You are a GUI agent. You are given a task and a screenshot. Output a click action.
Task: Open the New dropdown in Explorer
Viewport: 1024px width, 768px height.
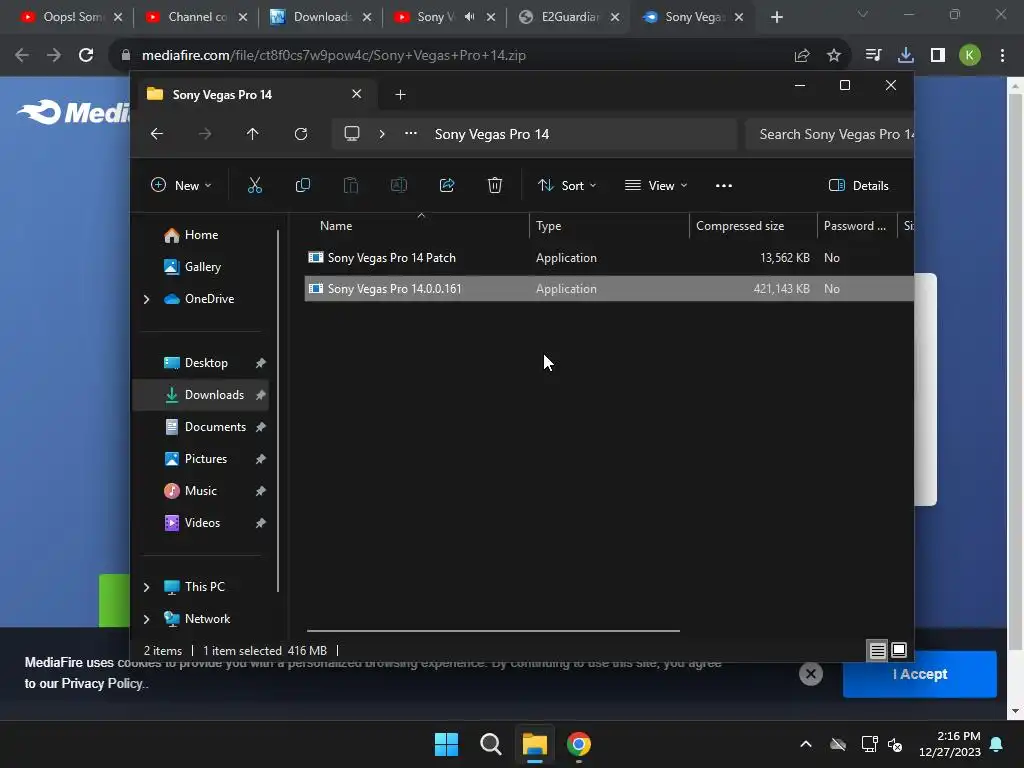[181, 185]
